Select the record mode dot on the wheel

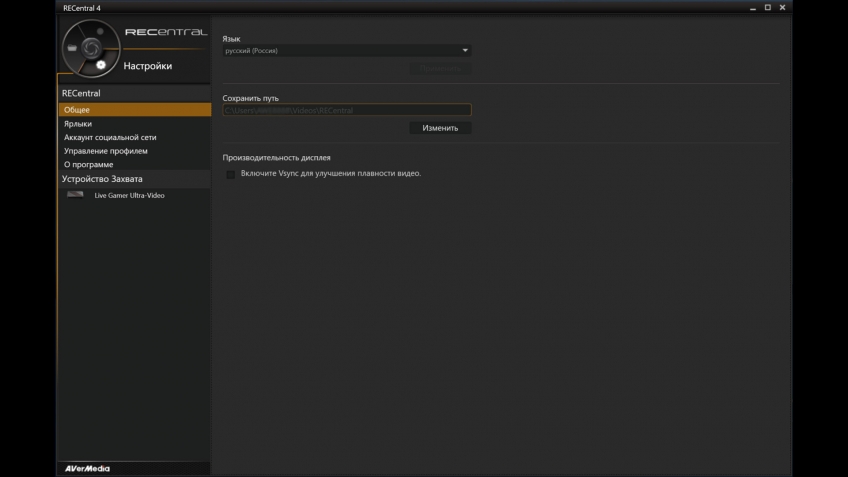[100, 32]
